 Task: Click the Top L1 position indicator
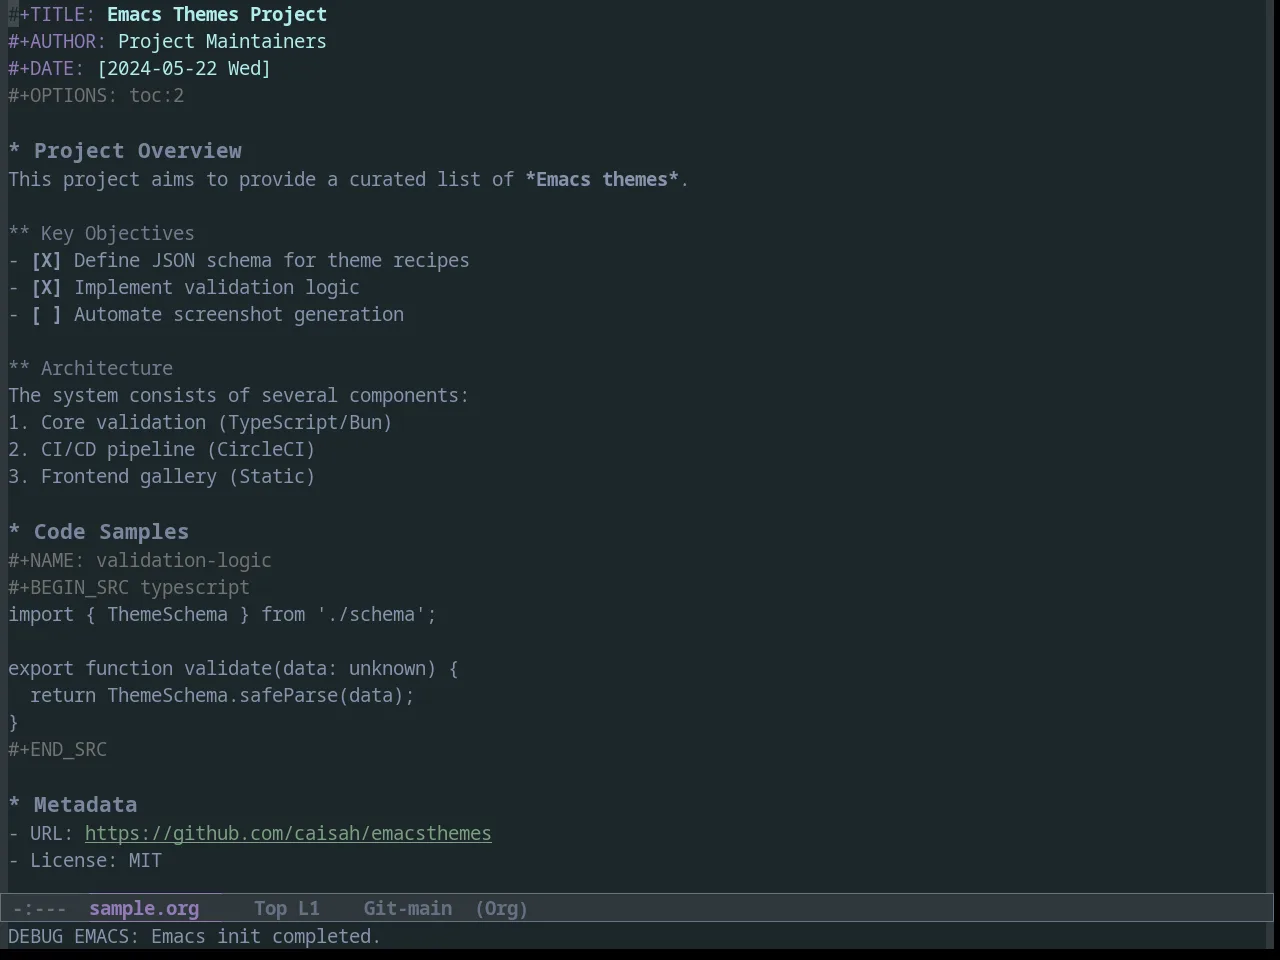click(287, 909)
